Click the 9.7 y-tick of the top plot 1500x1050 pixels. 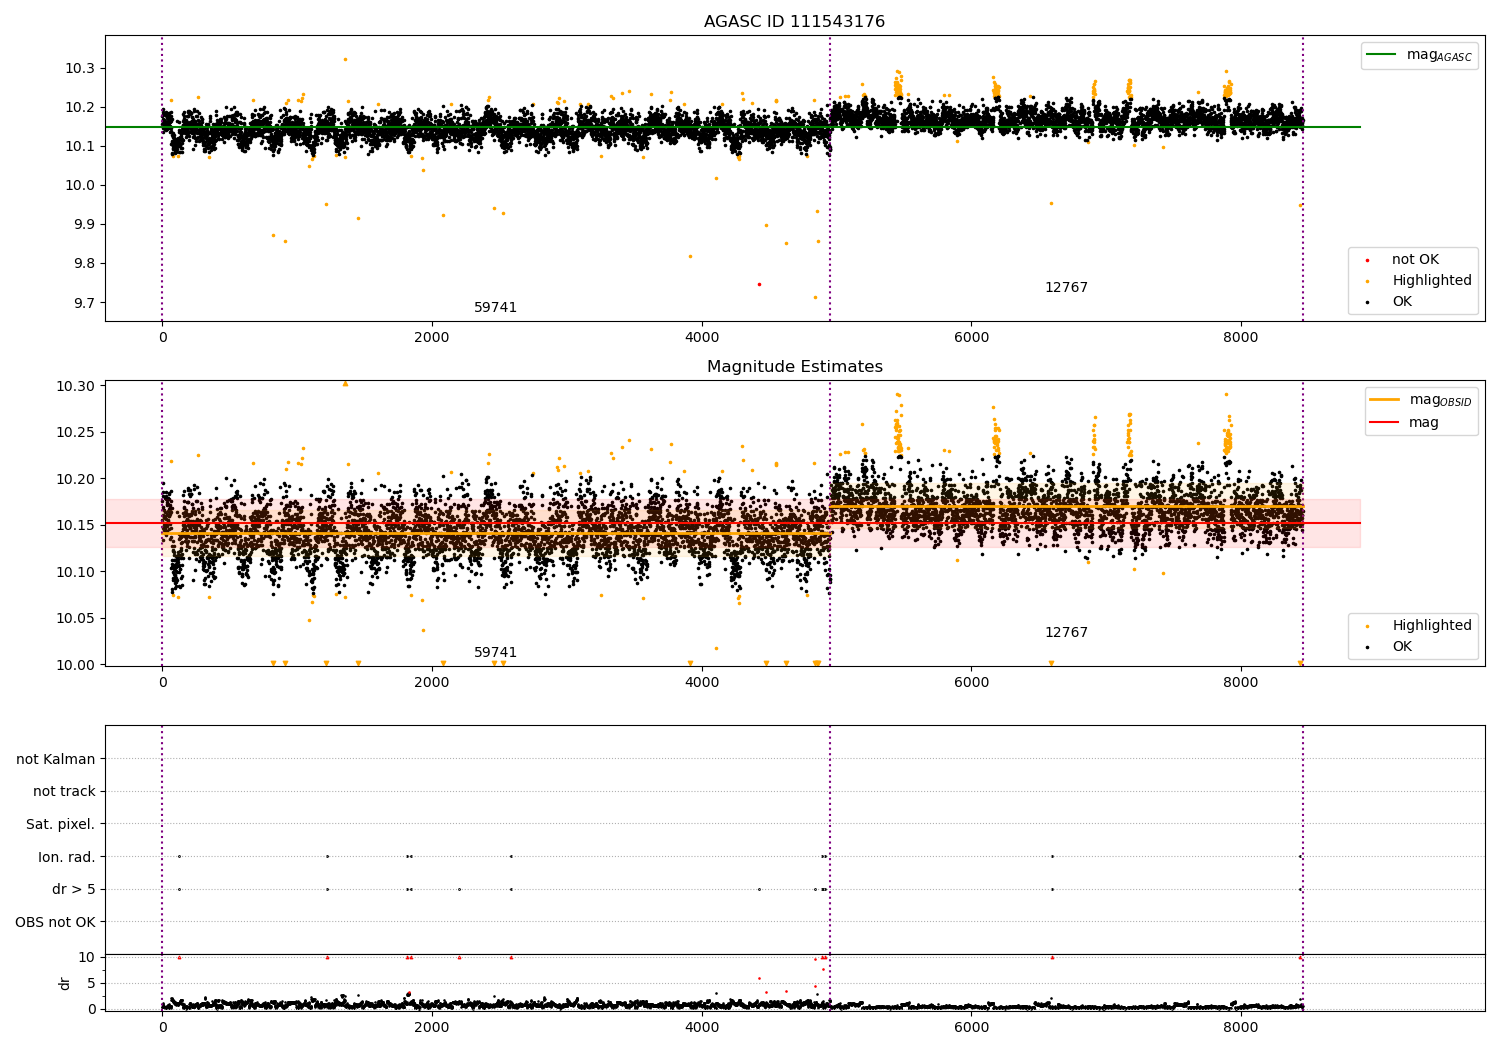(85, 303)
